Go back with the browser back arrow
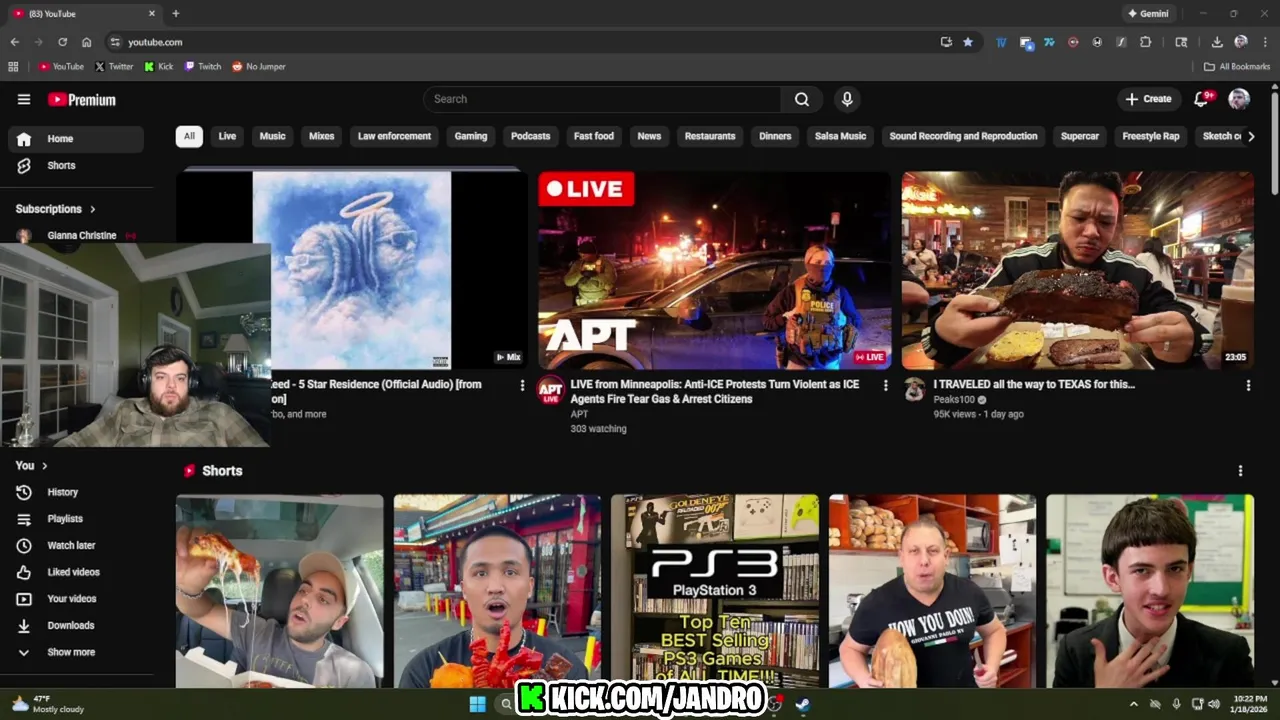The image size is (1280, 720). 15,42
